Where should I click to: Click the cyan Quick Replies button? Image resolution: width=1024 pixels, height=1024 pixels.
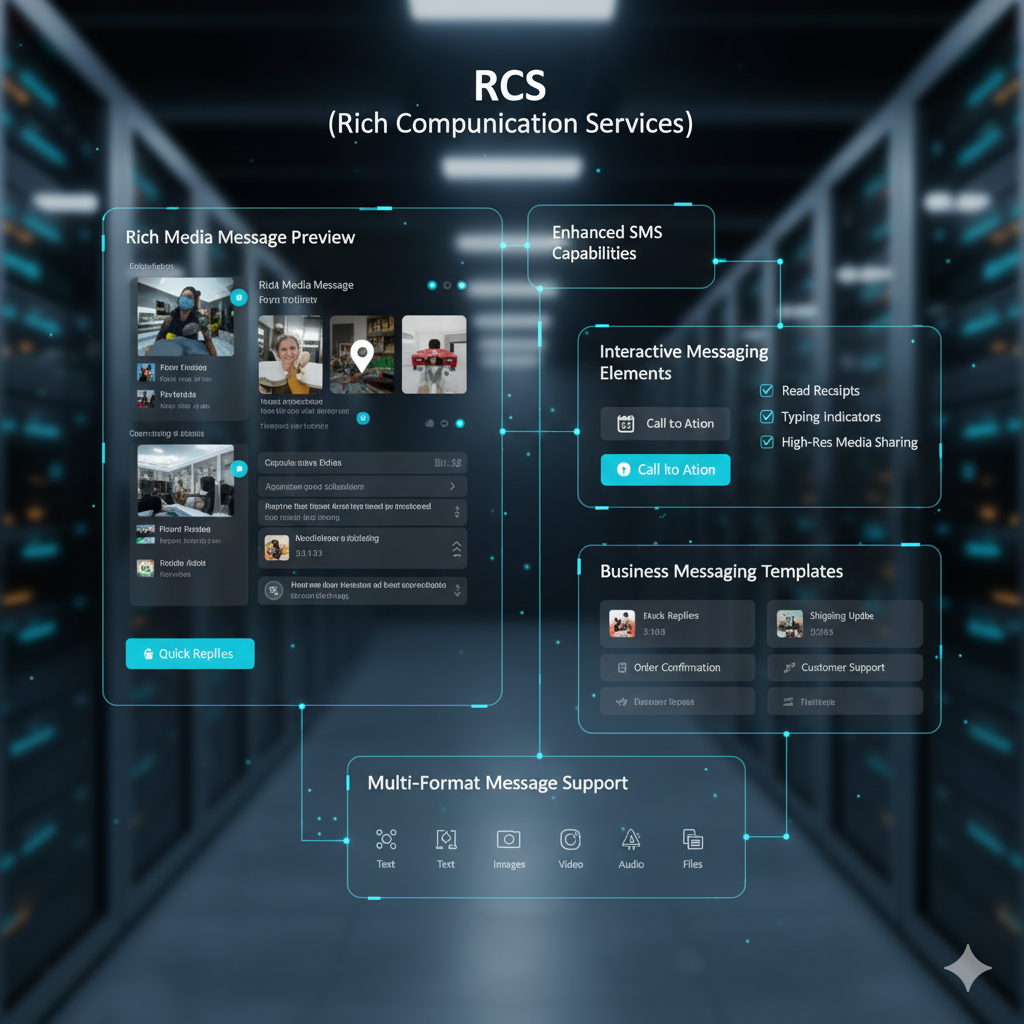pos(189,653)
